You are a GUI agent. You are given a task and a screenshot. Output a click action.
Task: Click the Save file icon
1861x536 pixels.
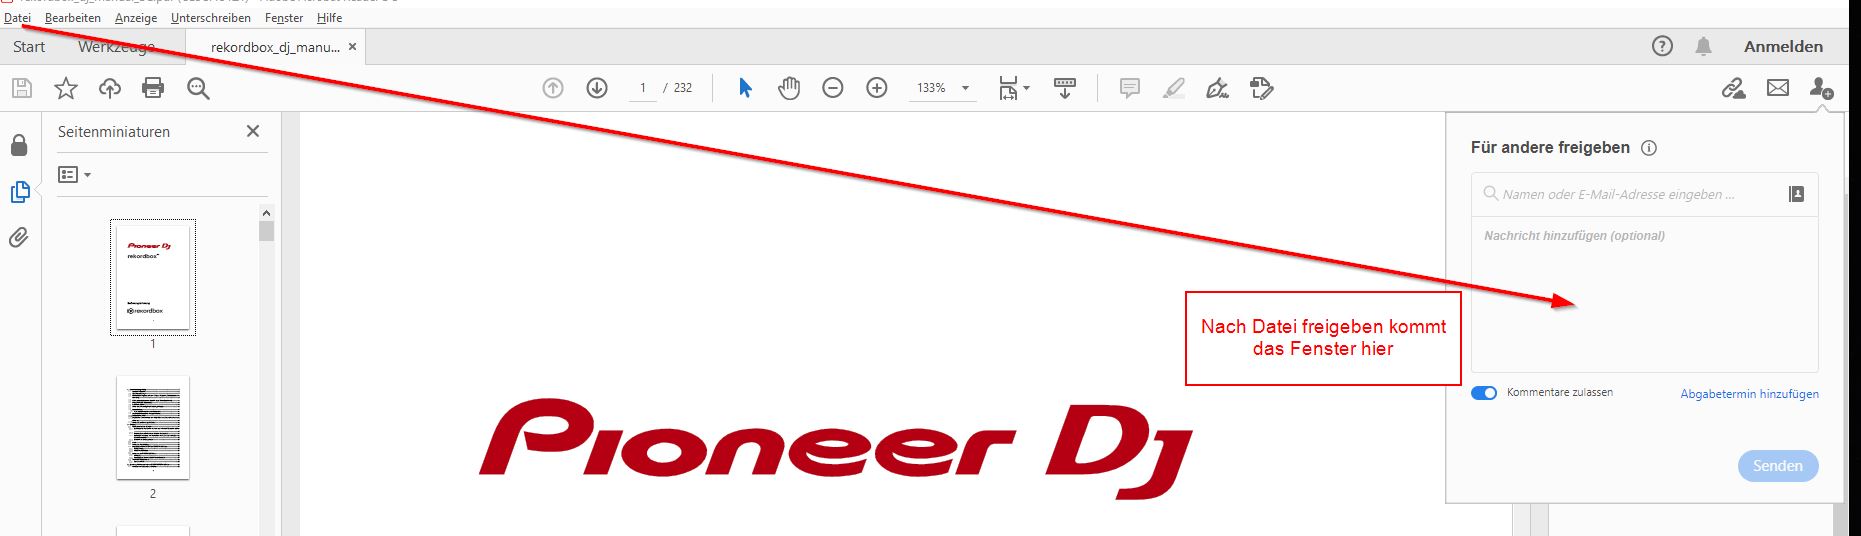(x=22, y=88)
